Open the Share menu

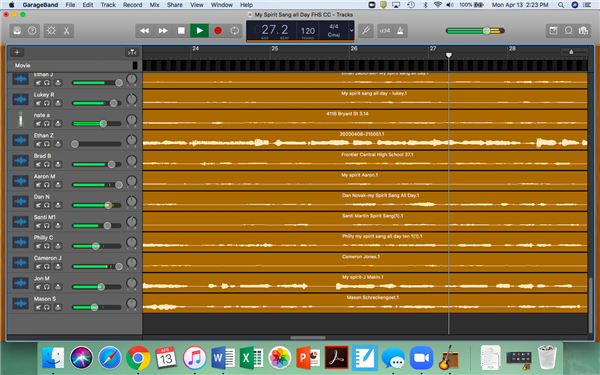[174, 5]
